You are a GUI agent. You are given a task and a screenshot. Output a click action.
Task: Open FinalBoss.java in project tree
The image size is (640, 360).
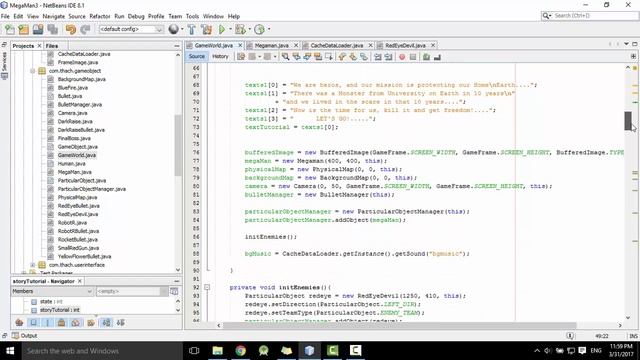tap(74, 138)
